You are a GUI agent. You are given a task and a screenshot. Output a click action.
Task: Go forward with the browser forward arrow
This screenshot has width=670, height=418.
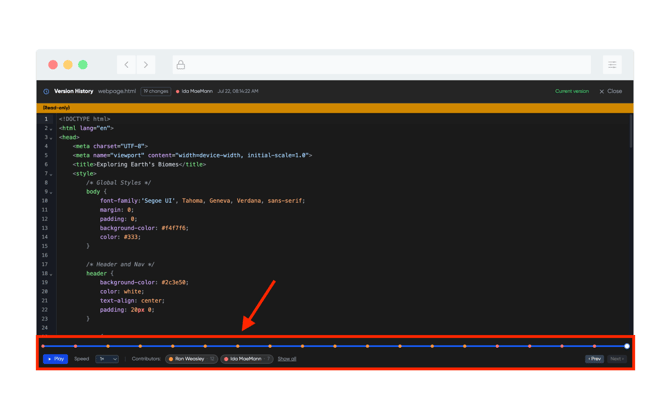click(x=146, y=65)
